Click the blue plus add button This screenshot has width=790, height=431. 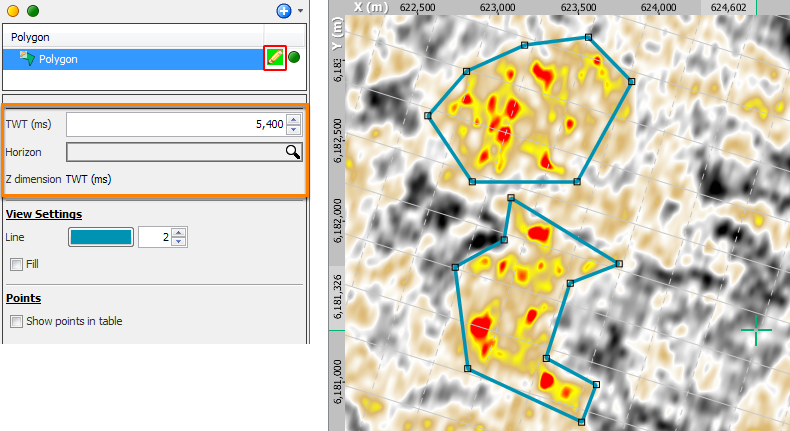[x=284, y=11]
